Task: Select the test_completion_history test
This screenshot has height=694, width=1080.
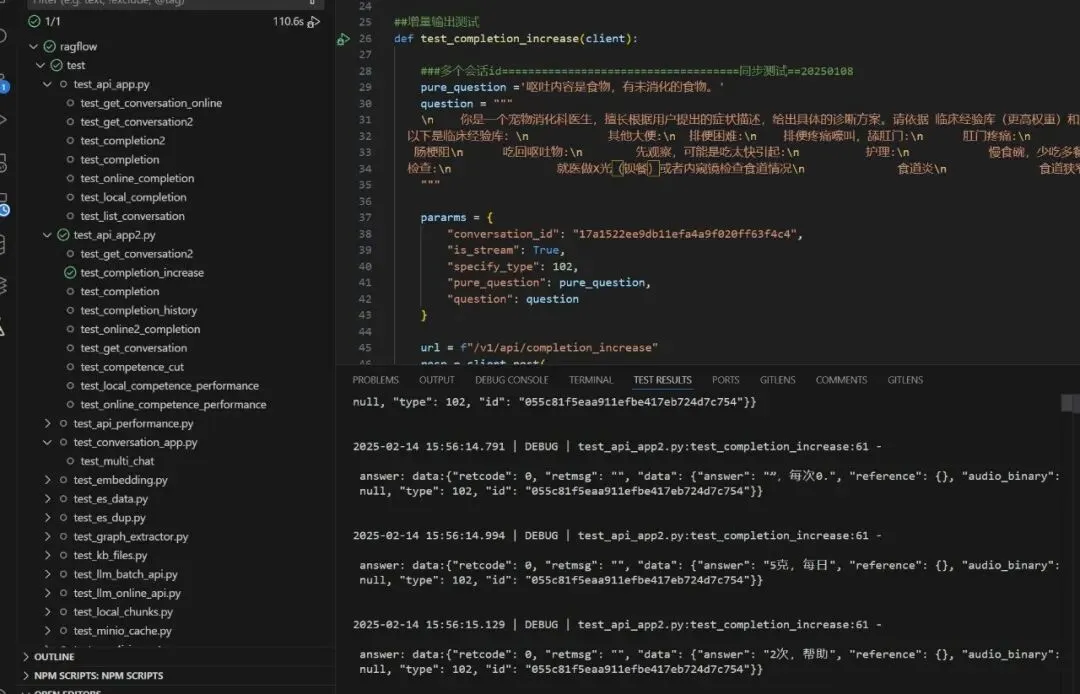Action: [x=138, y=311]
